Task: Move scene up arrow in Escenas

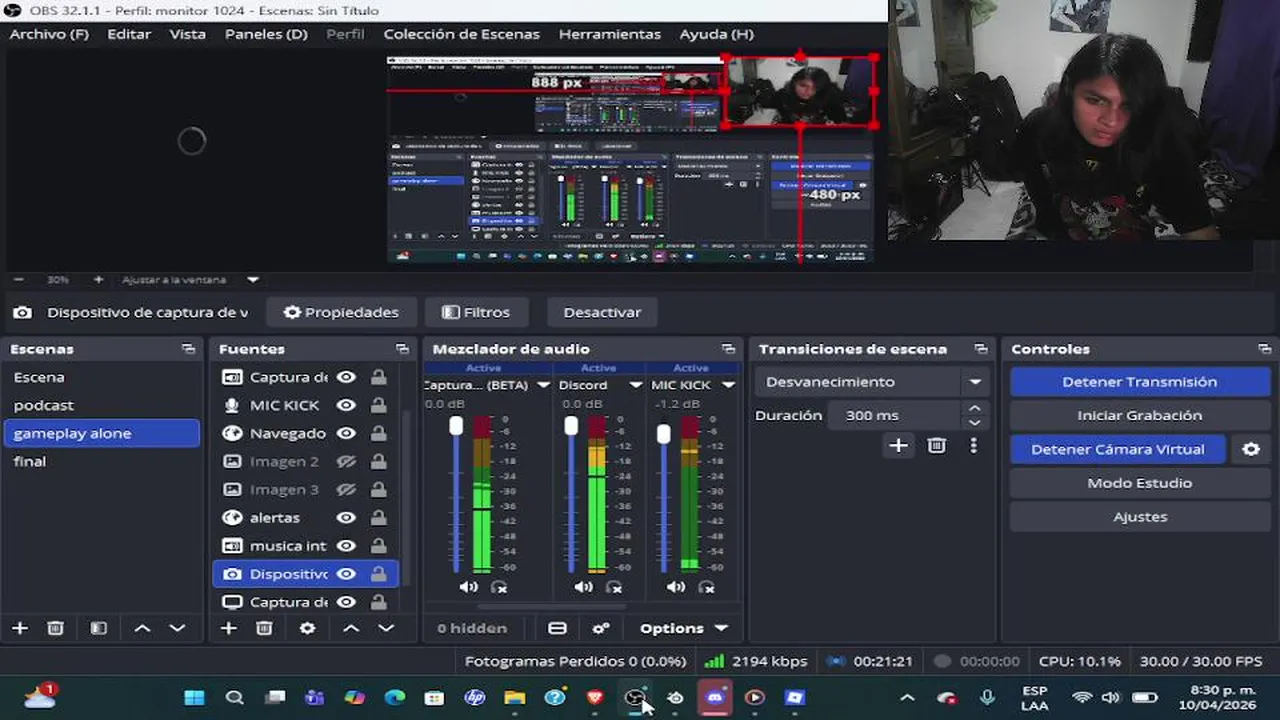Action: point(142,628)
